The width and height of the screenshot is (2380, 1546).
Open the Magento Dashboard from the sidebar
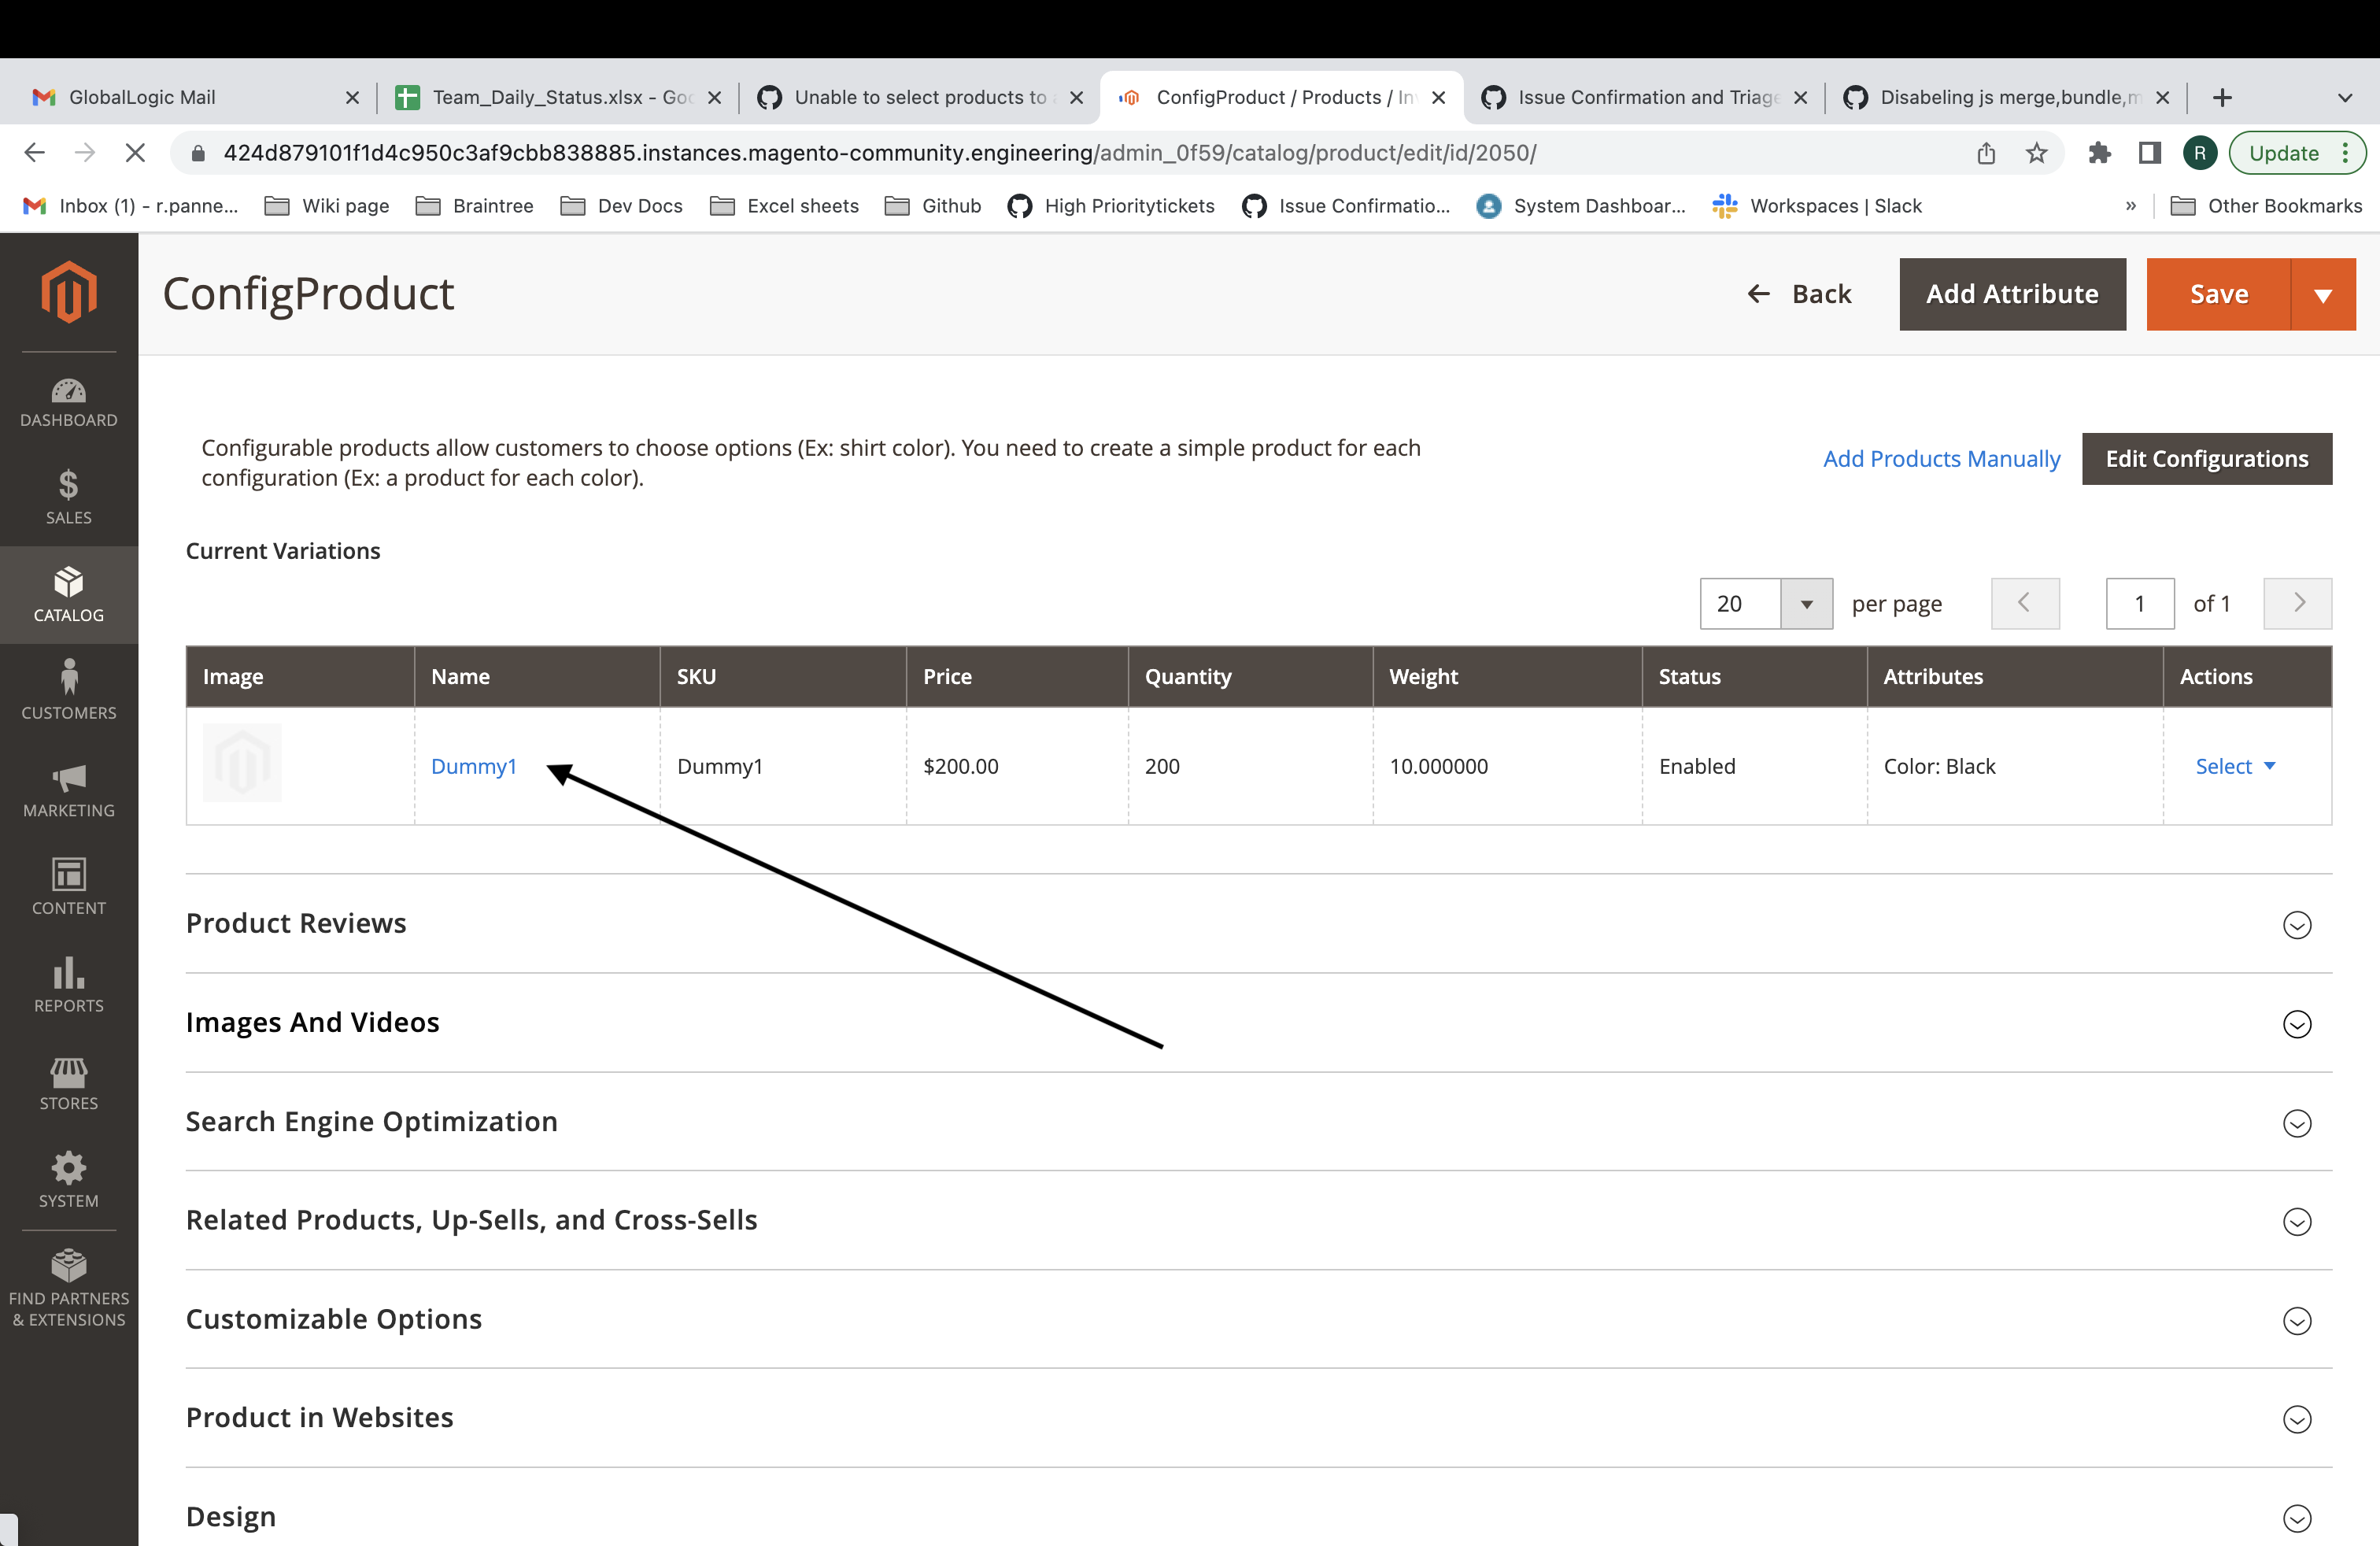68,400
